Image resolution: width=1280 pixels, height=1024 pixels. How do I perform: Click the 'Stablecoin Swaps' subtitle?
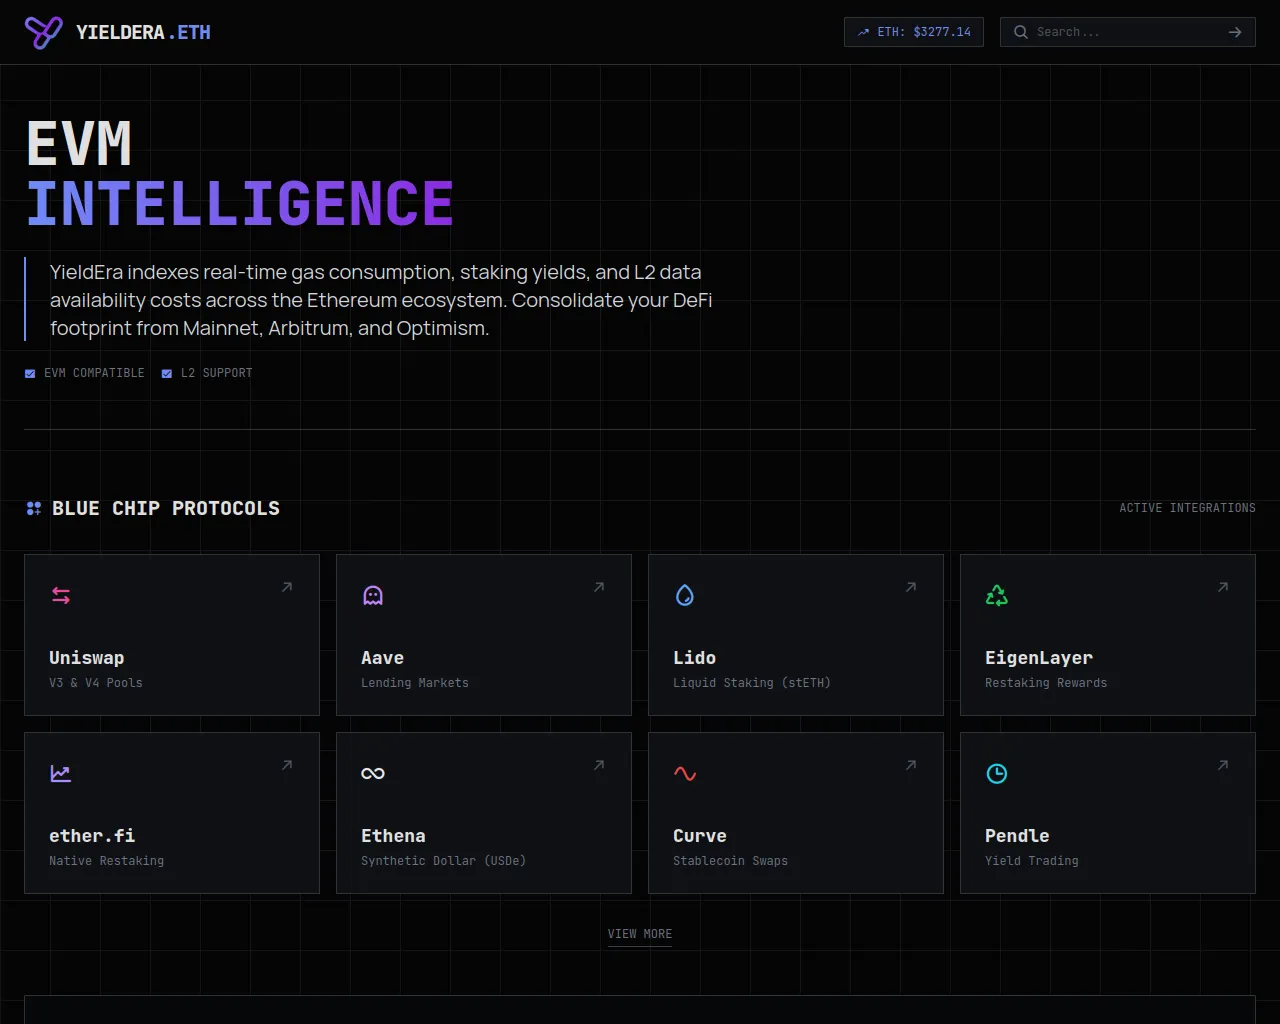click(731, 861)
